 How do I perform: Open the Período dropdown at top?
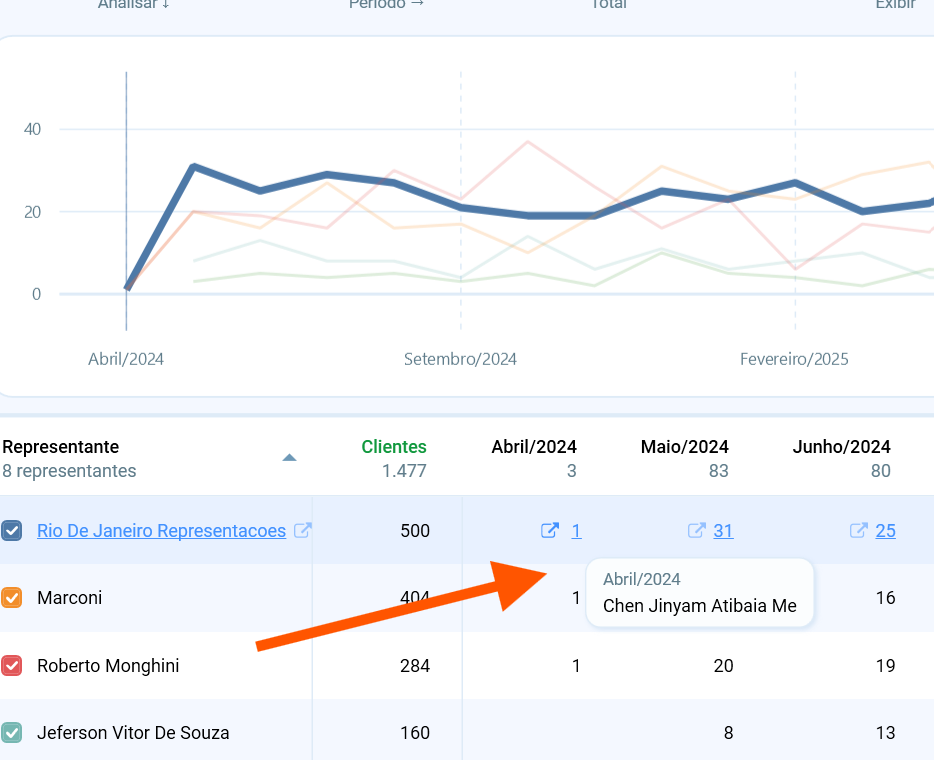click(386, 4)
